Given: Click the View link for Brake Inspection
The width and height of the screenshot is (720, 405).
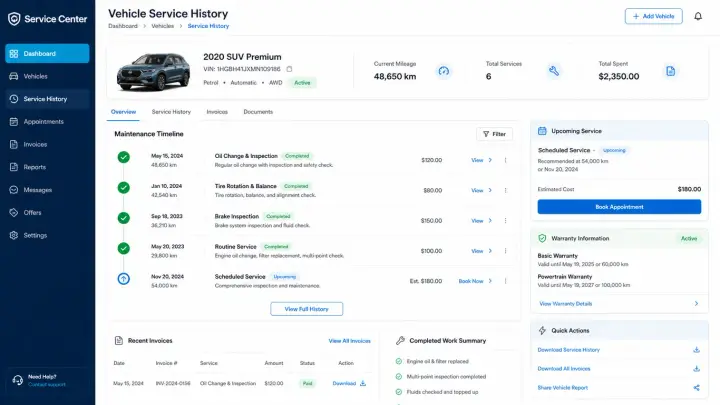Looking at the screenshot, I should 477,221.
